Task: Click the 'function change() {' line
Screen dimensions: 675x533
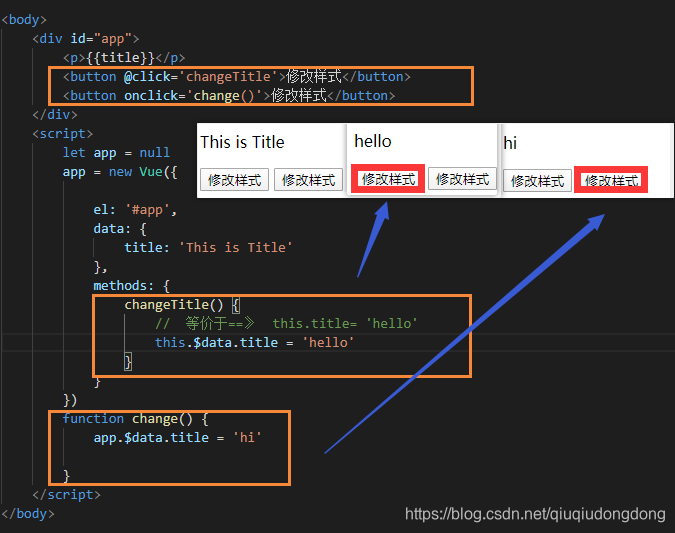Action: pos(136,418)
